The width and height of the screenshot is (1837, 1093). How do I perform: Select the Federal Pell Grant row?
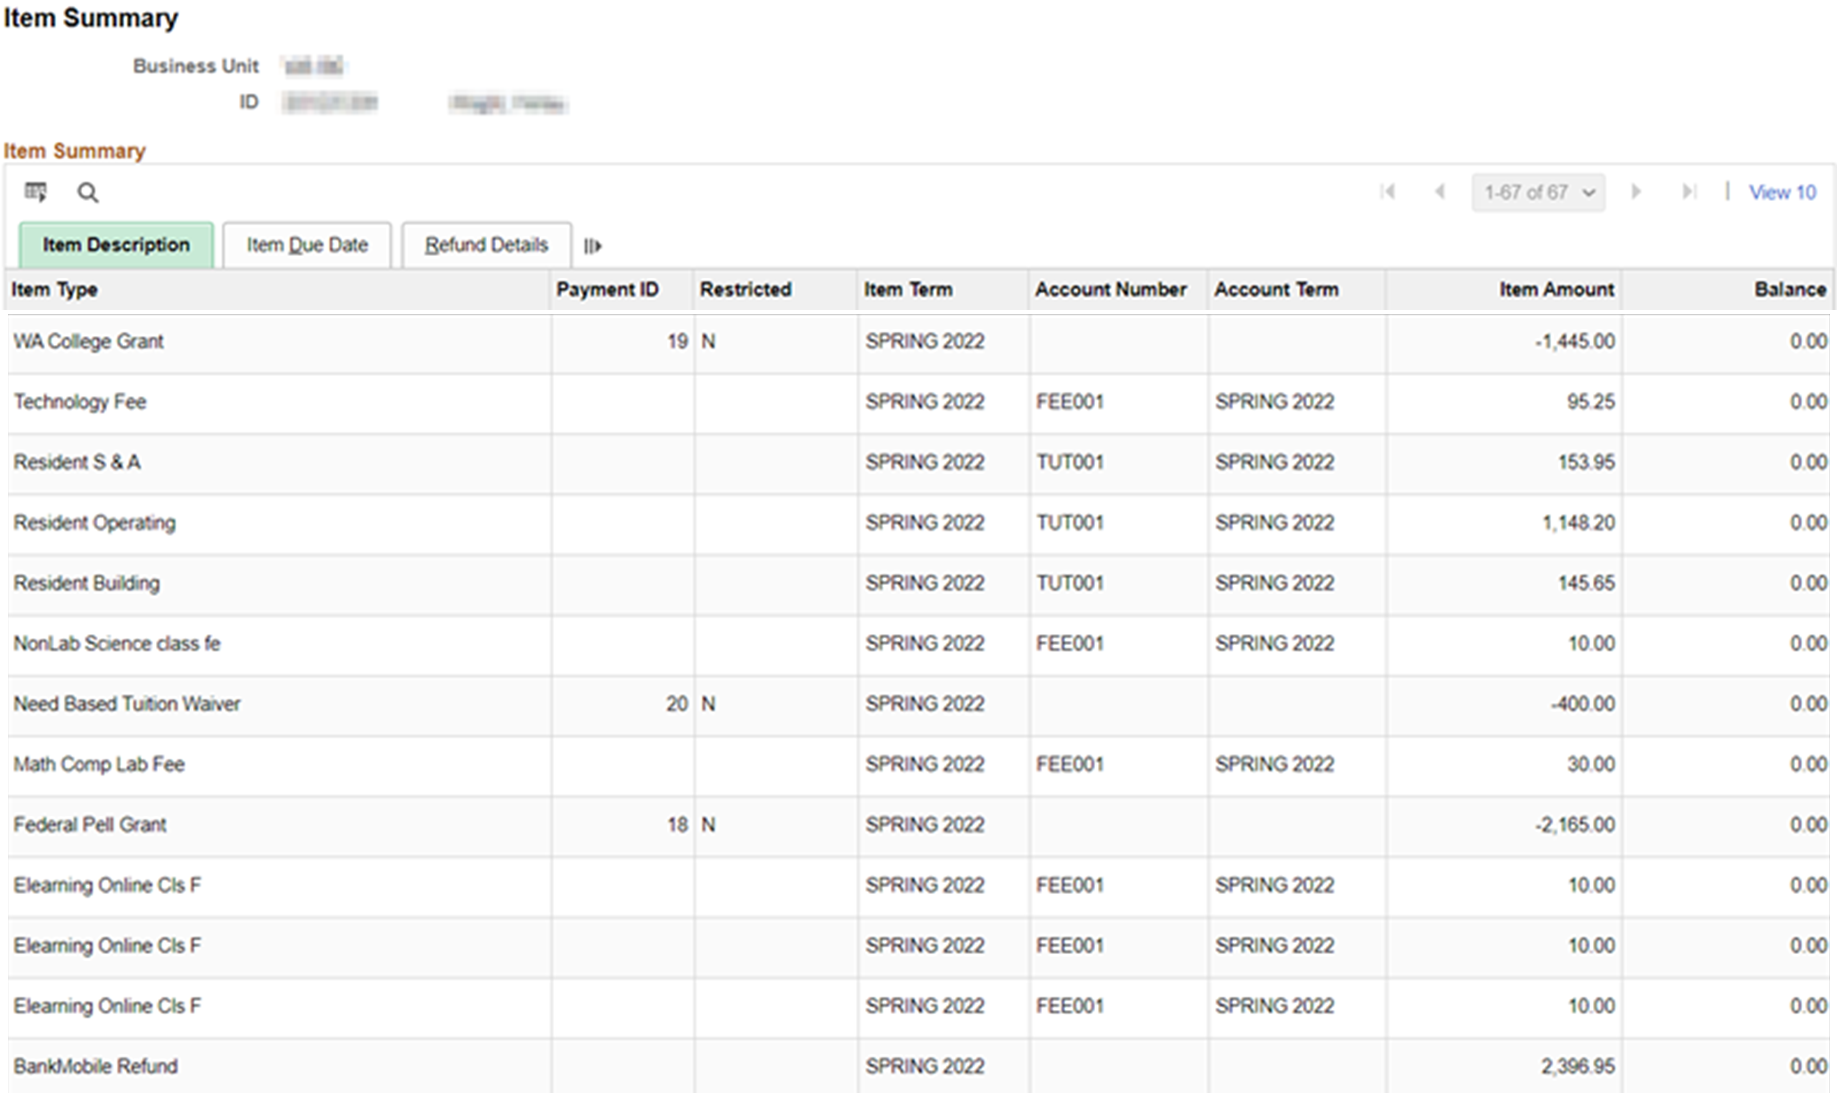coord(90,825)
